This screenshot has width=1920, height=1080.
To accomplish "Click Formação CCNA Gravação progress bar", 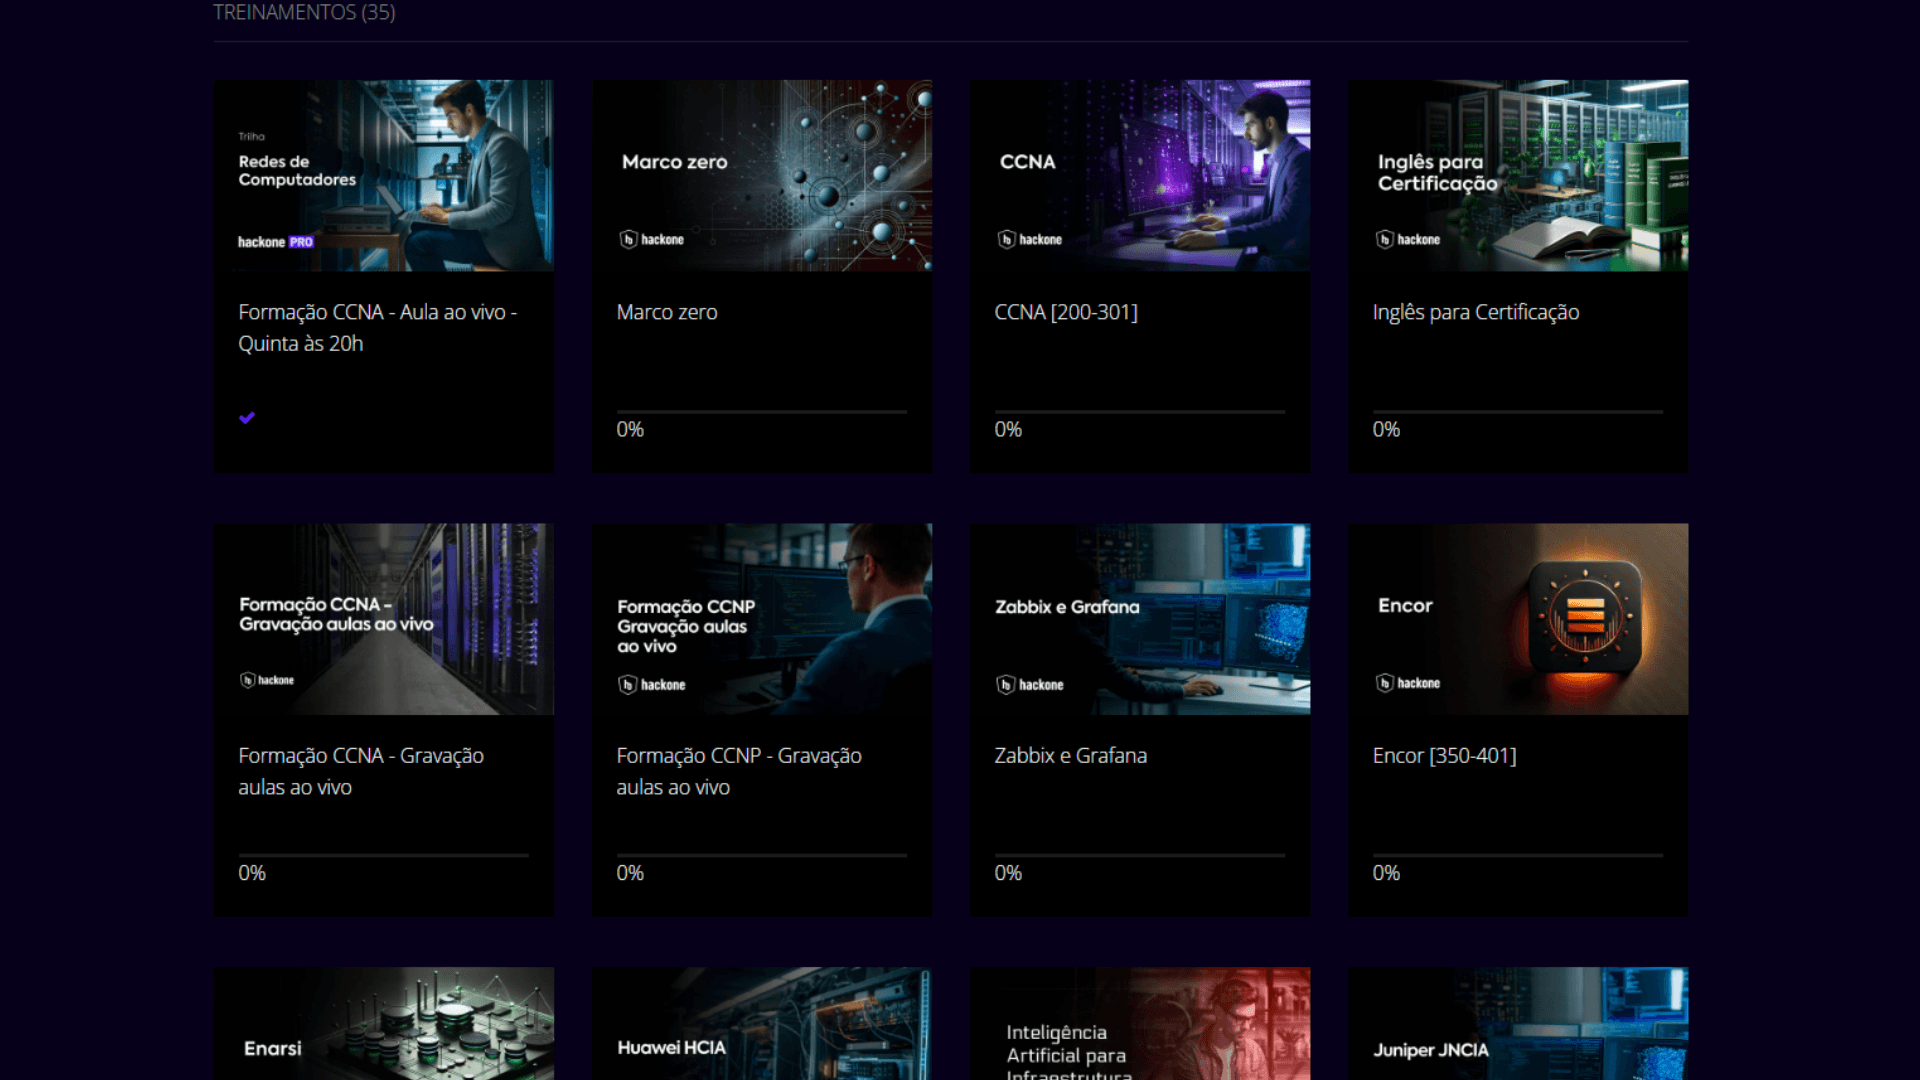I will (383, 855).
